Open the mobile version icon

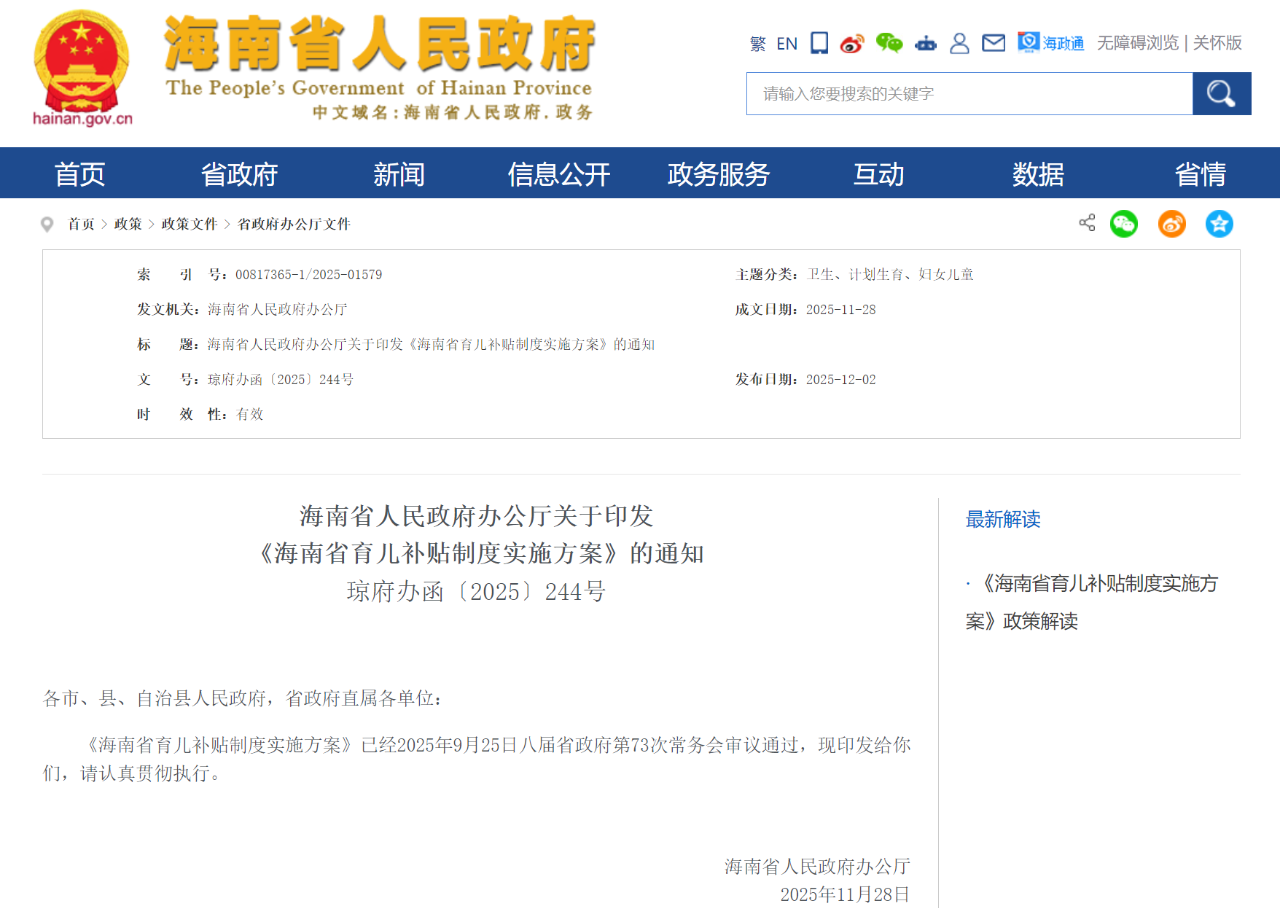[819, 43]
